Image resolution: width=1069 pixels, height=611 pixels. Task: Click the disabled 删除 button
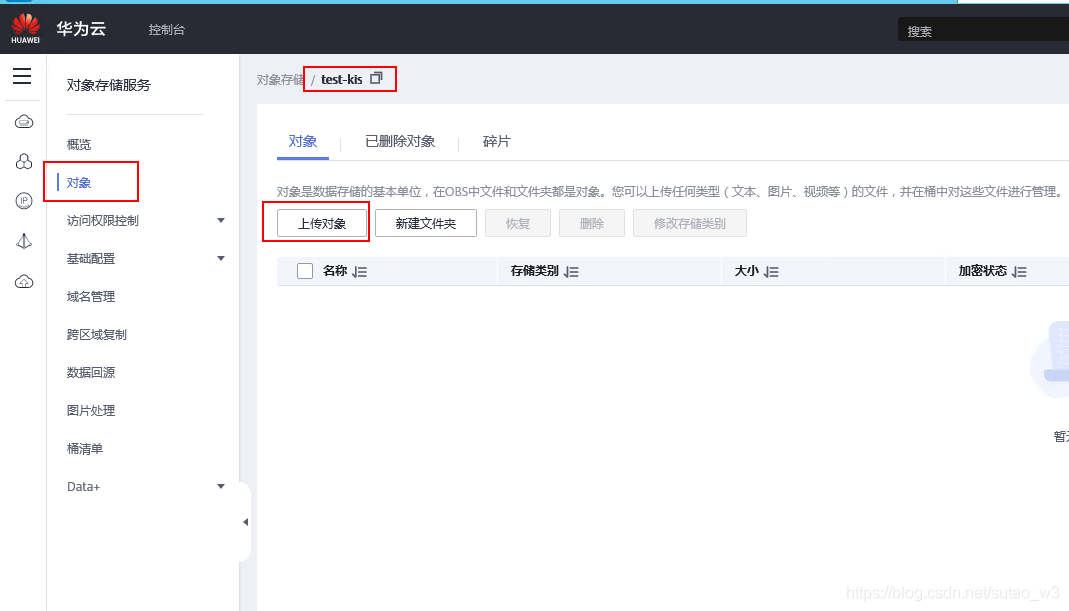(x=592, y=223)
